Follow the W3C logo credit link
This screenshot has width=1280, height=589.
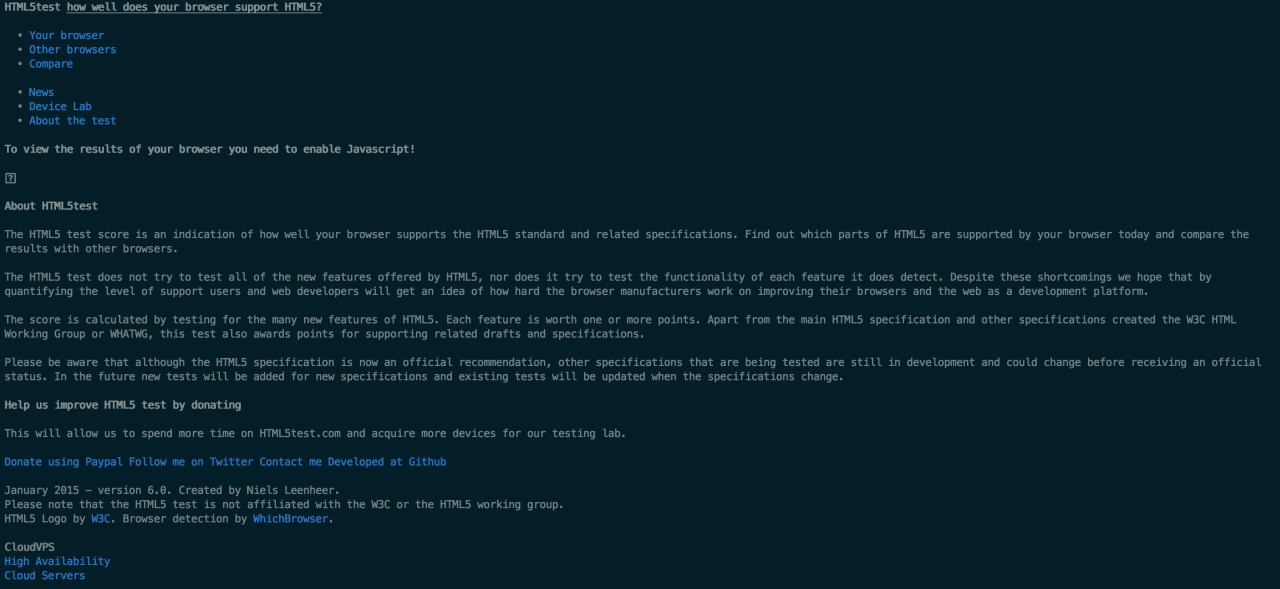point(101,519)
